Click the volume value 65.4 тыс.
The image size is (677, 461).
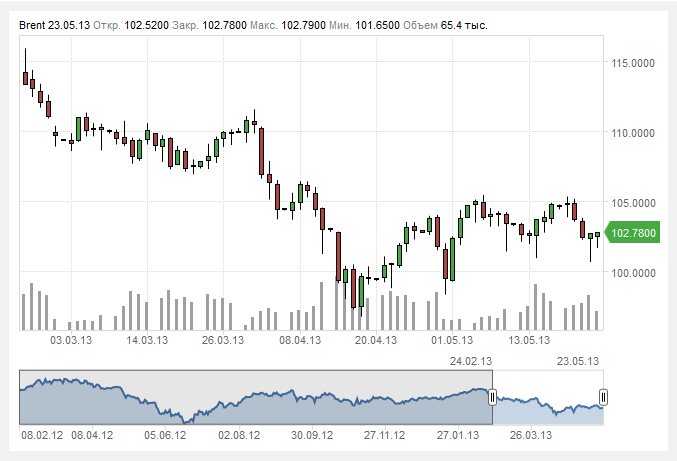pos(464,25)
